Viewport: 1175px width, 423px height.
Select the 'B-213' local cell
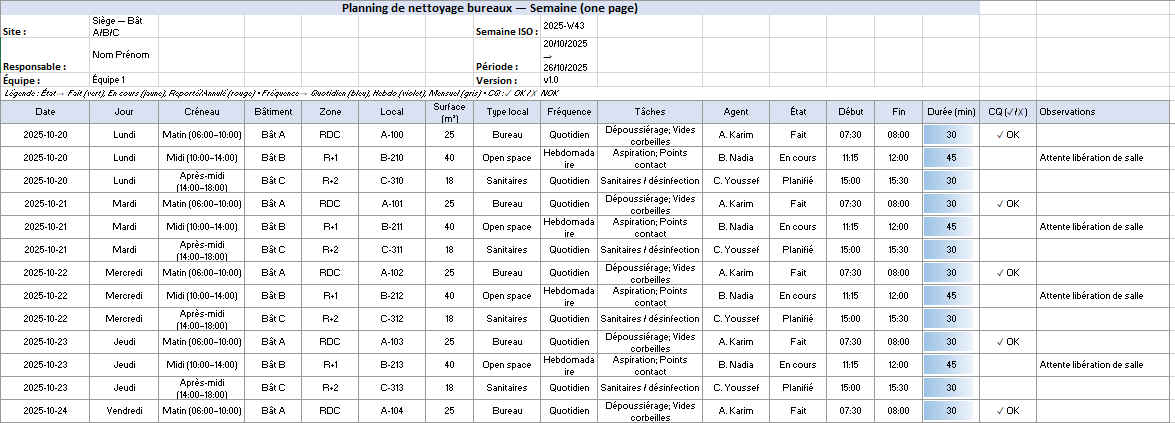click(392, 365)
